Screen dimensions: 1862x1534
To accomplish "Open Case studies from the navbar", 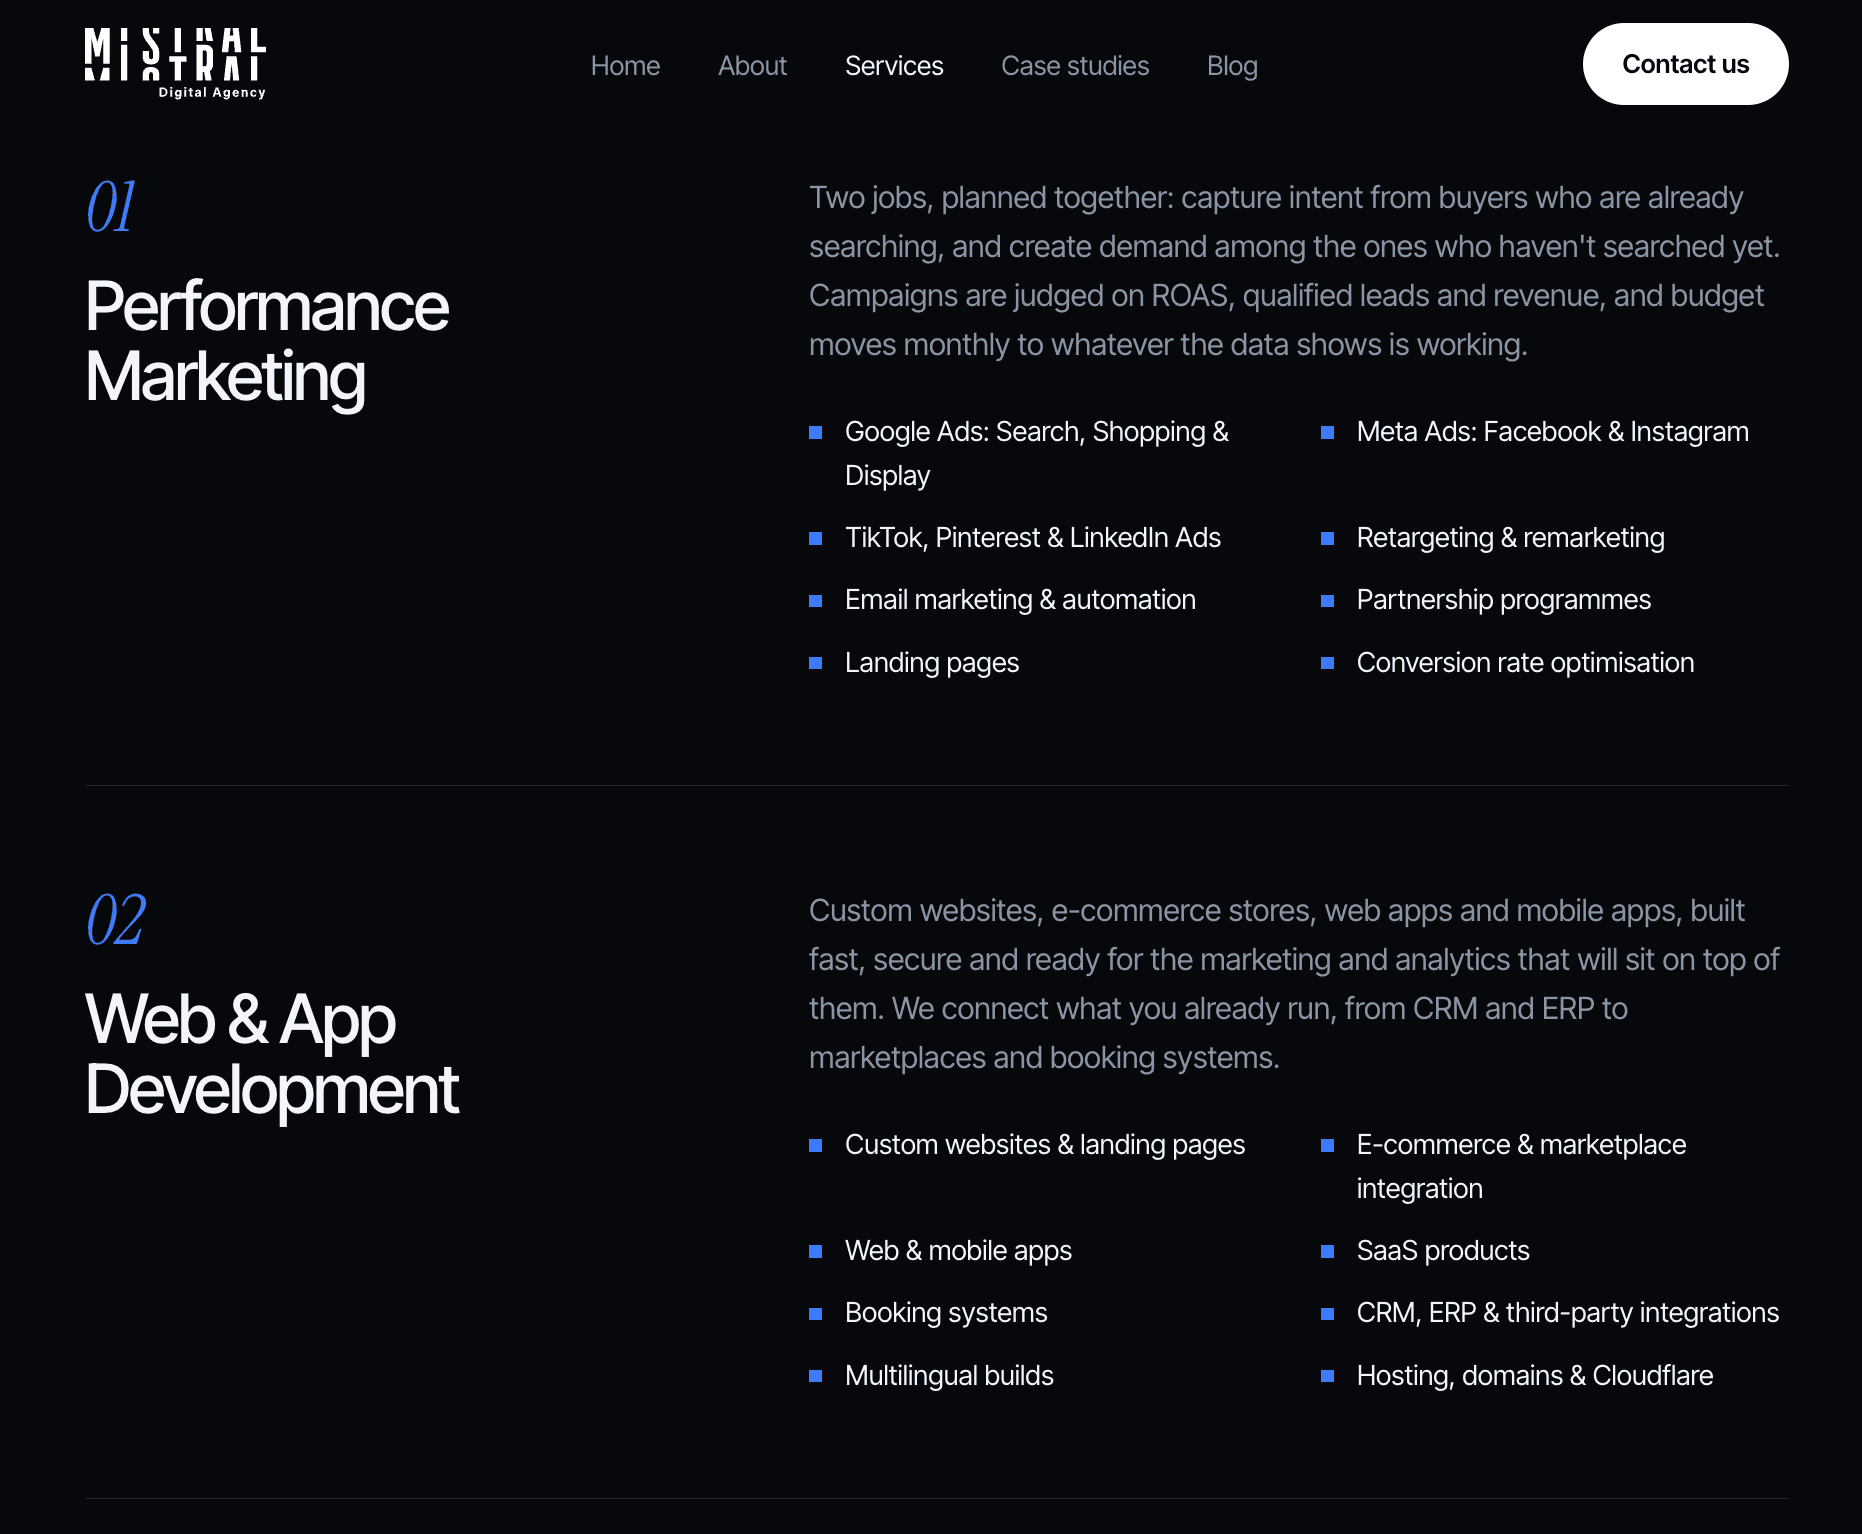I will 1075,66.
